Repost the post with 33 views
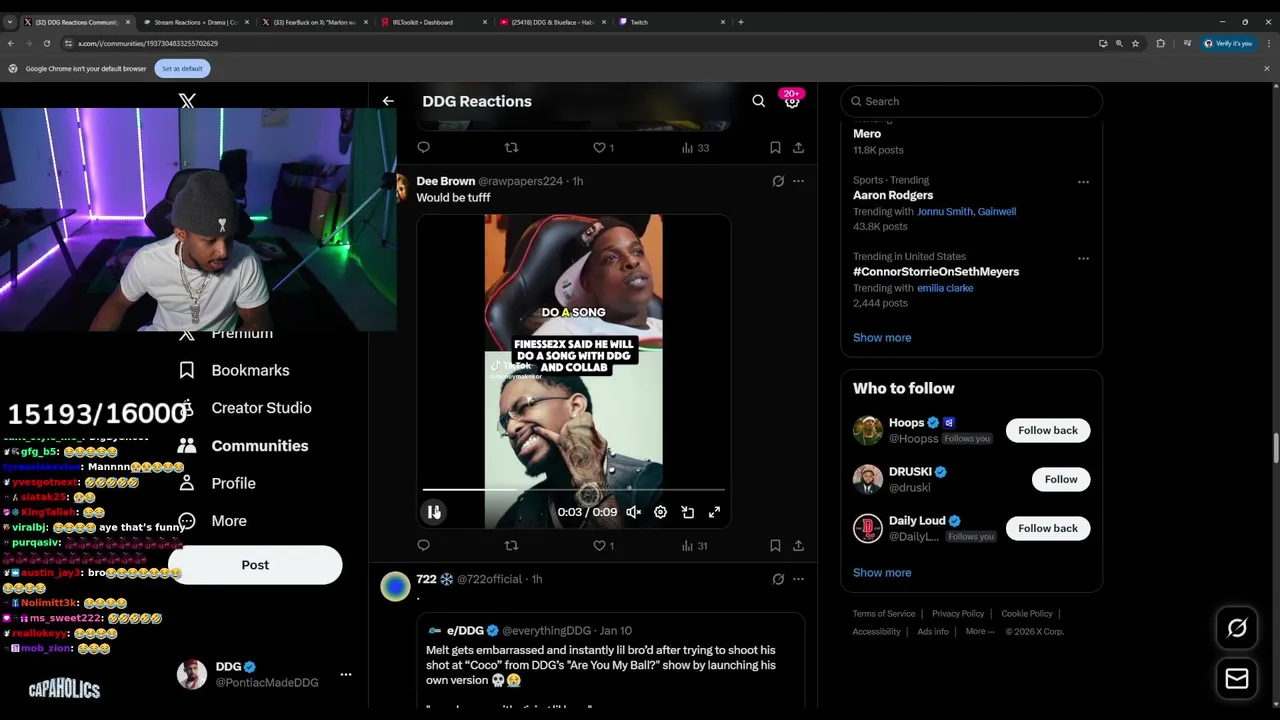 tap(512, 147)
